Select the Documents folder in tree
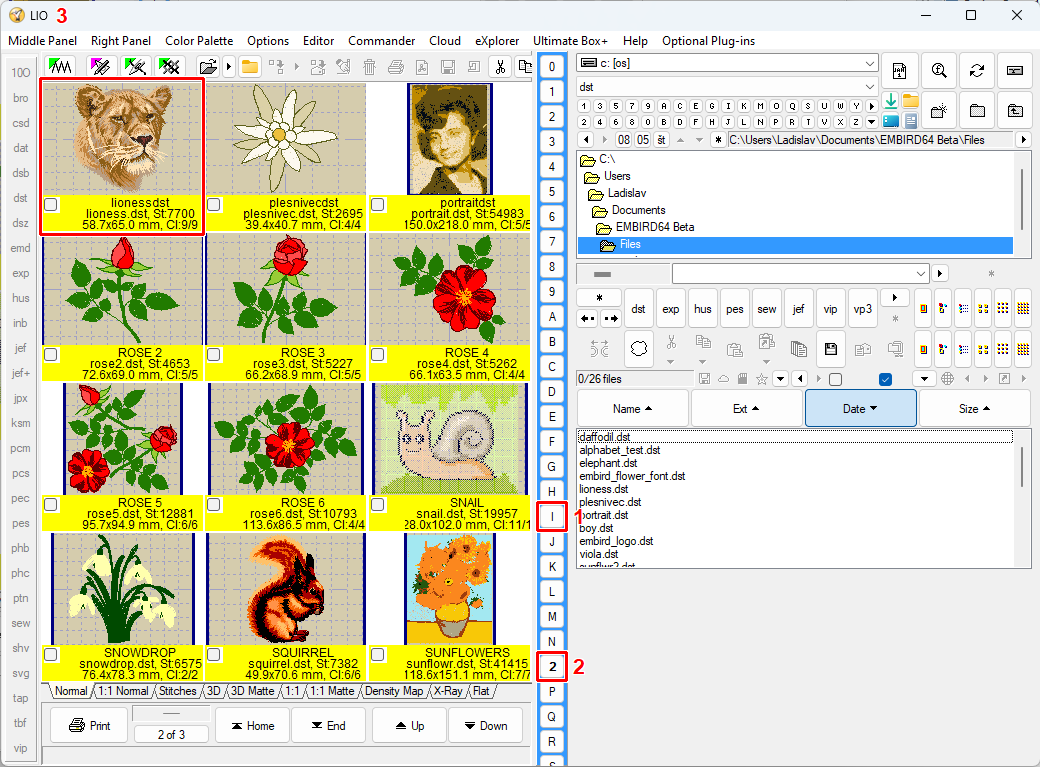This screenshot has height=767, width=1040. [638, 210]
